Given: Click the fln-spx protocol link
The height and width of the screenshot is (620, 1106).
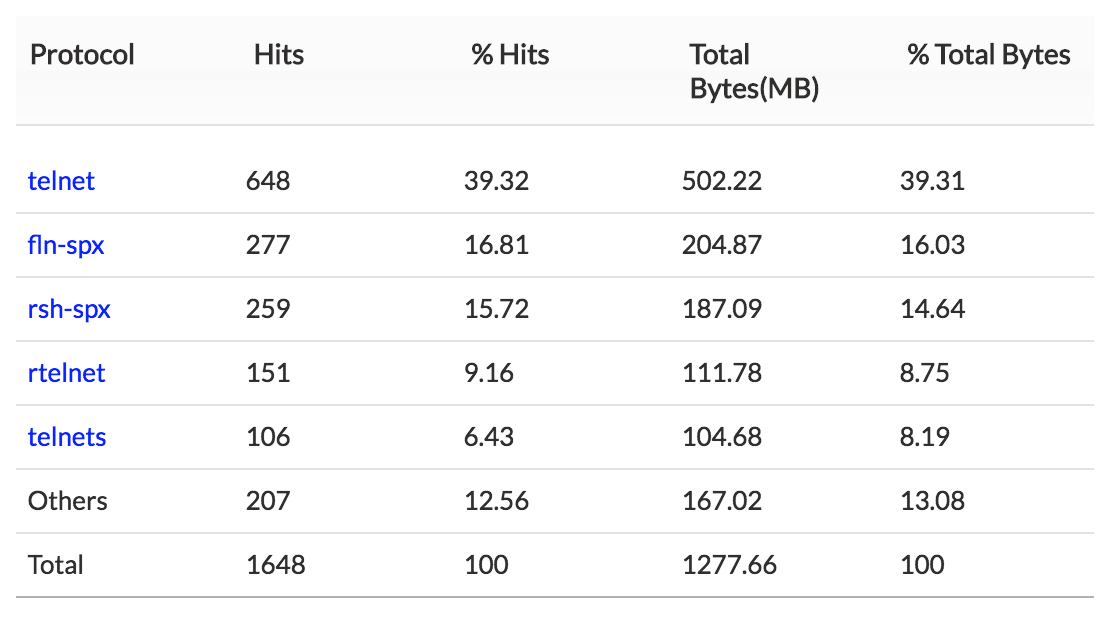Looking at the screenshot, I should (66, 245).
